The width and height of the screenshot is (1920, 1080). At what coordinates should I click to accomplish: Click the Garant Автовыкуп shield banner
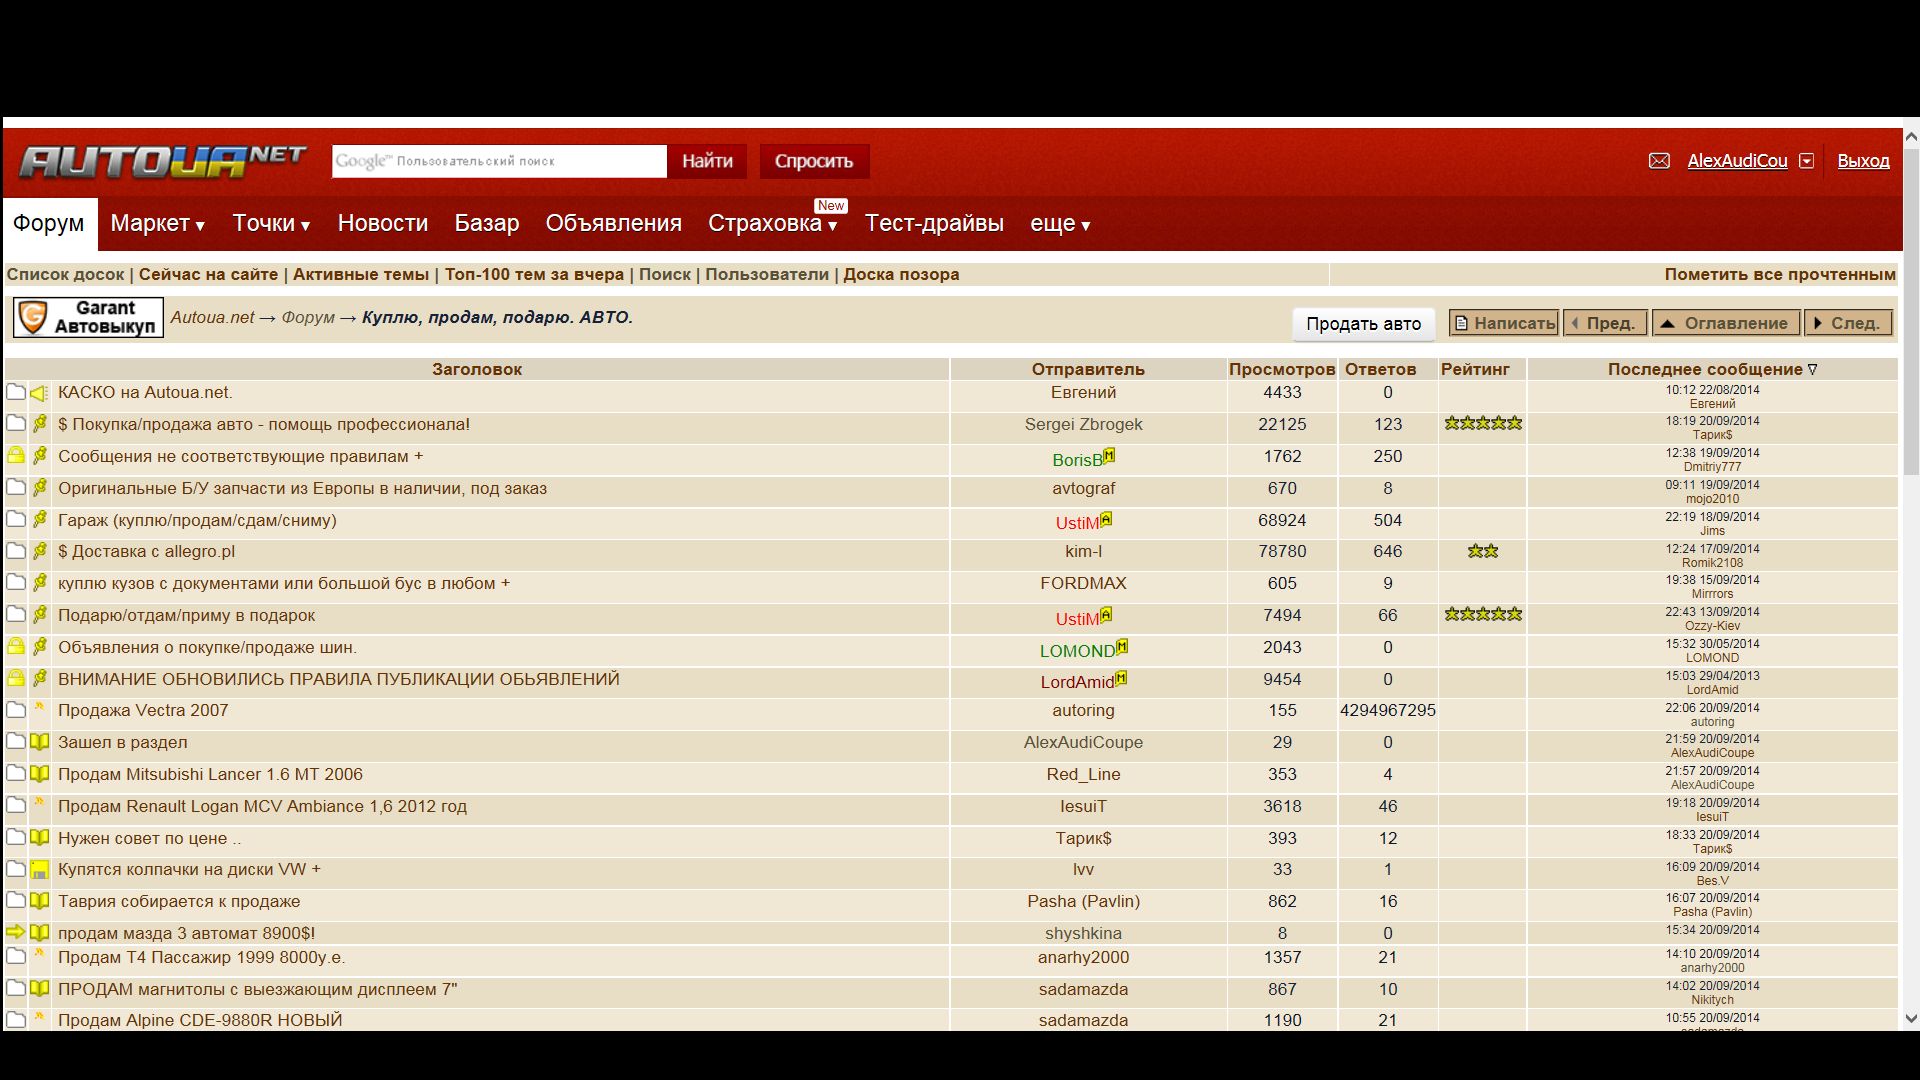[x=88, y=318]
